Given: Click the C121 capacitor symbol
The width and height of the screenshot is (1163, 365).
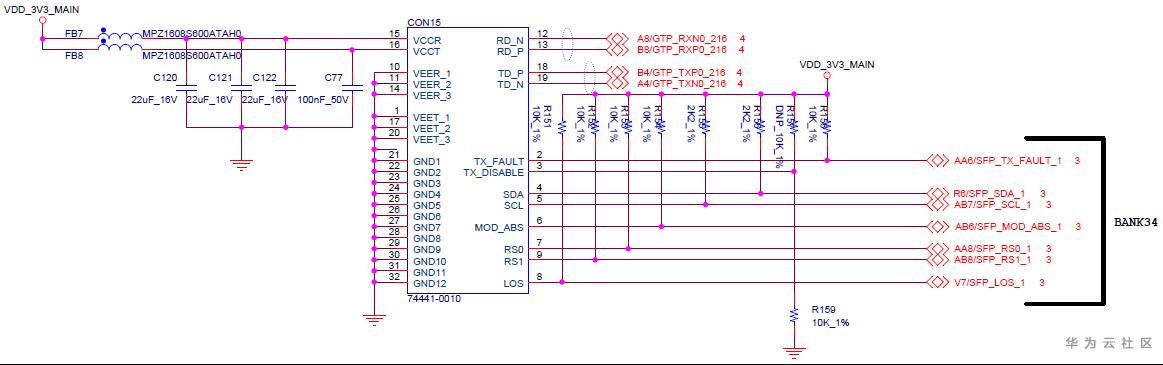Looking at the screenshot, I should pos(241,88).
